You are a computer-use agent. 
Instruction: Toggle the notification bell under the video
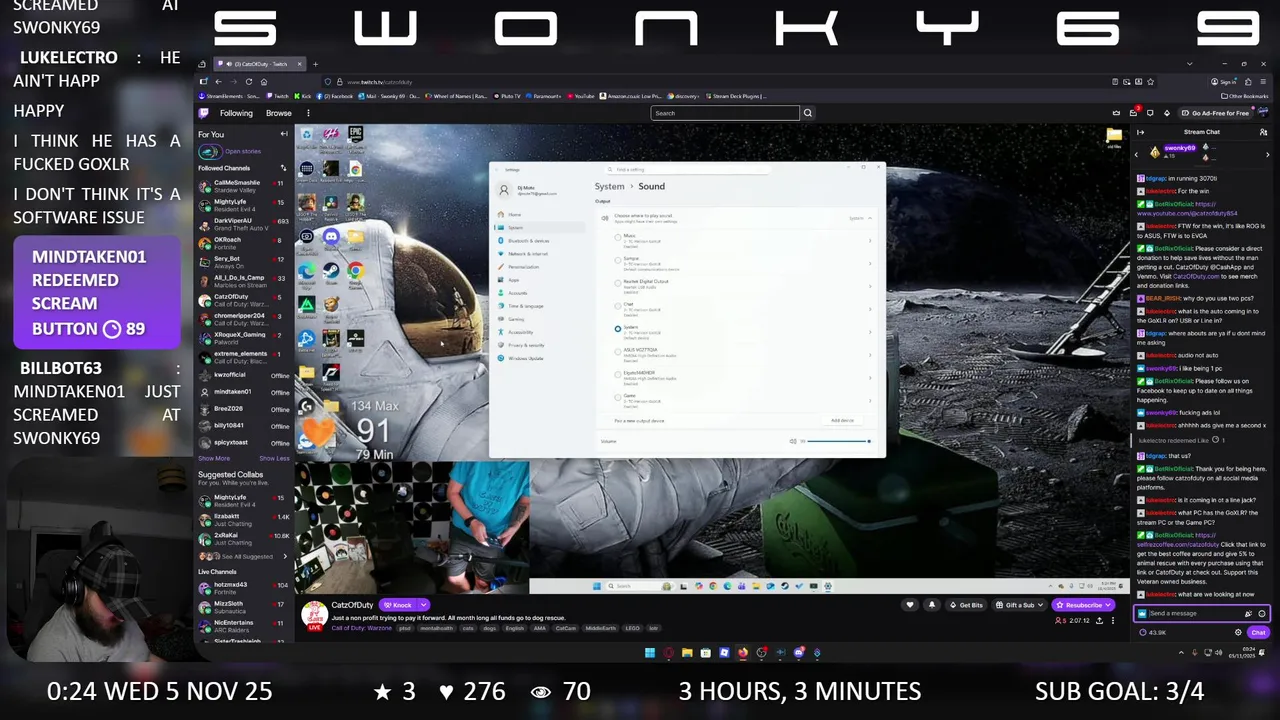[931, 605]
